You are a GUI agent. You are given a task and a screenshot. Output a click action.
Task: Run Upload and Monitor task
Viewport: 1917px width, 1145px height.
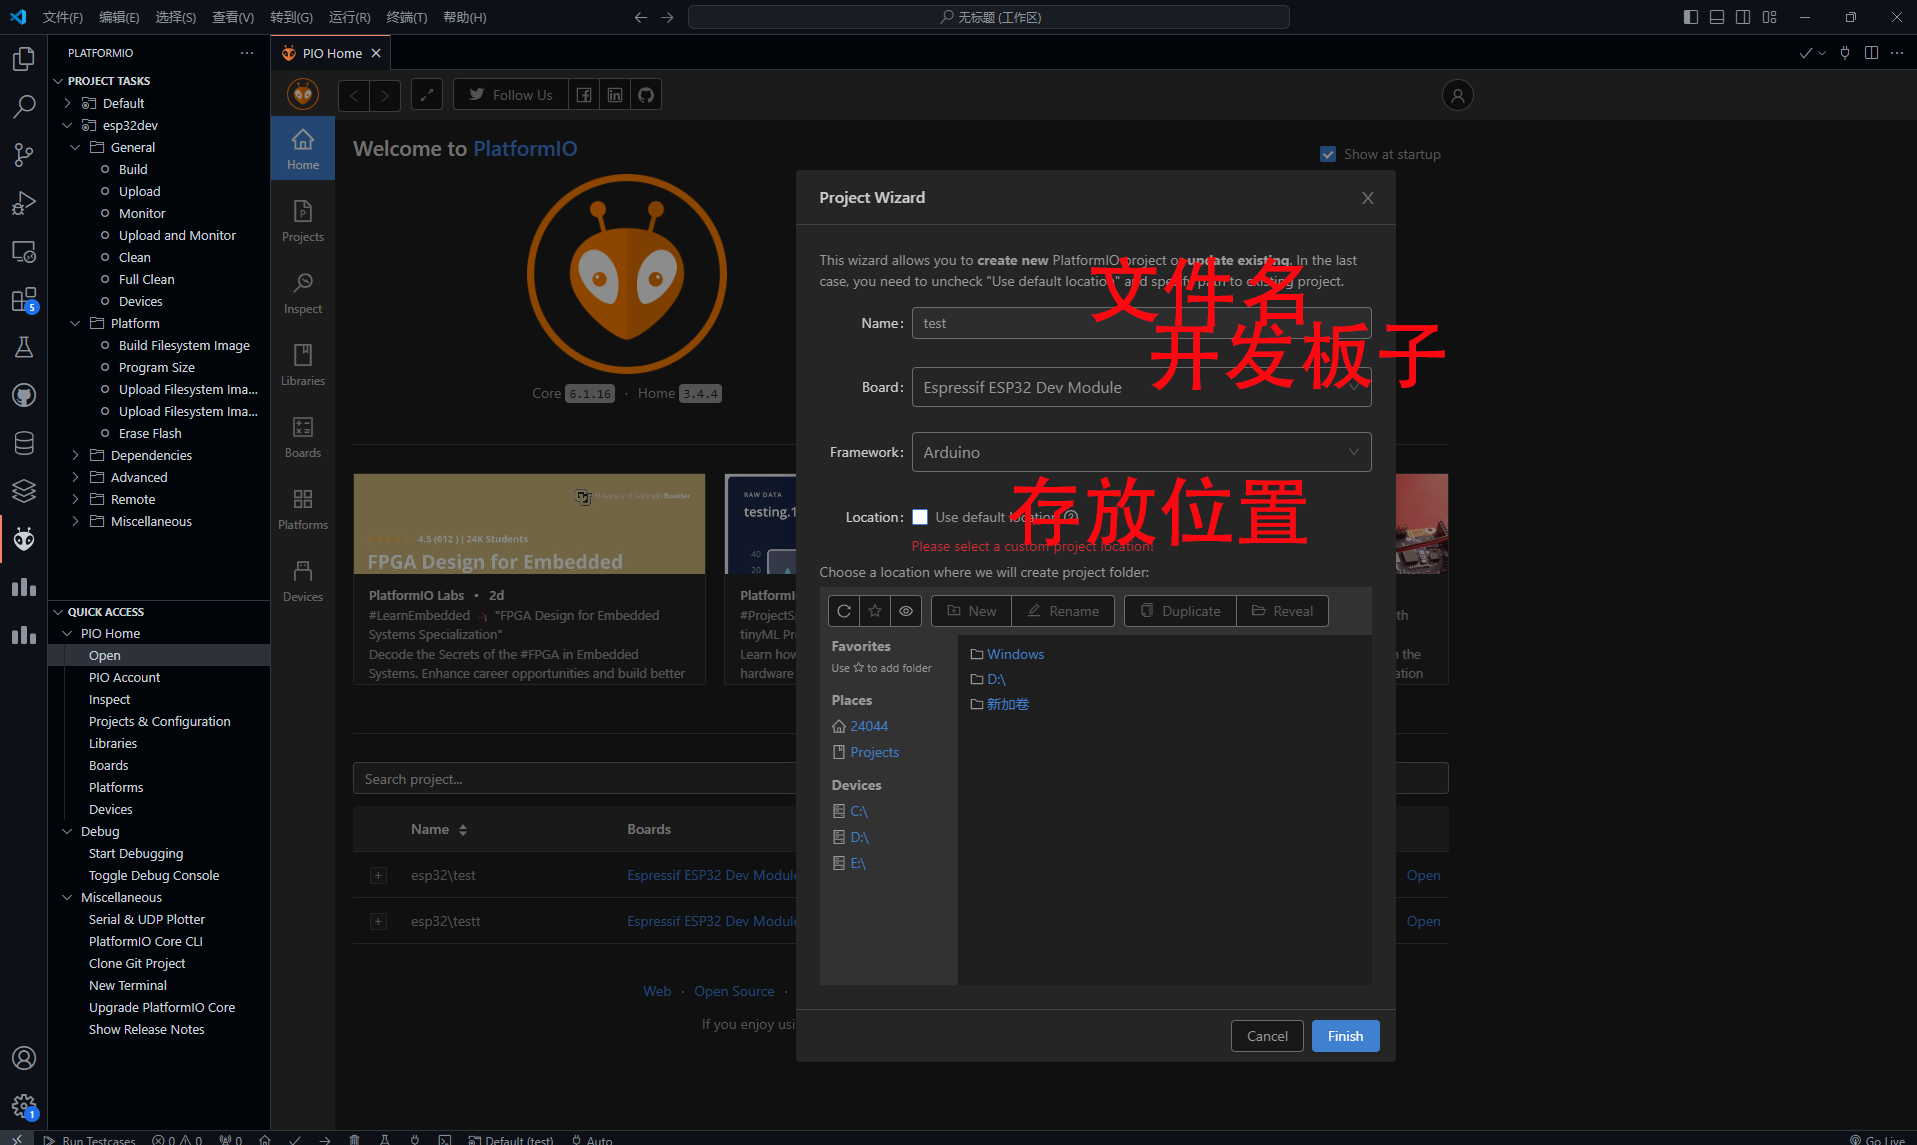coord(177,235)
